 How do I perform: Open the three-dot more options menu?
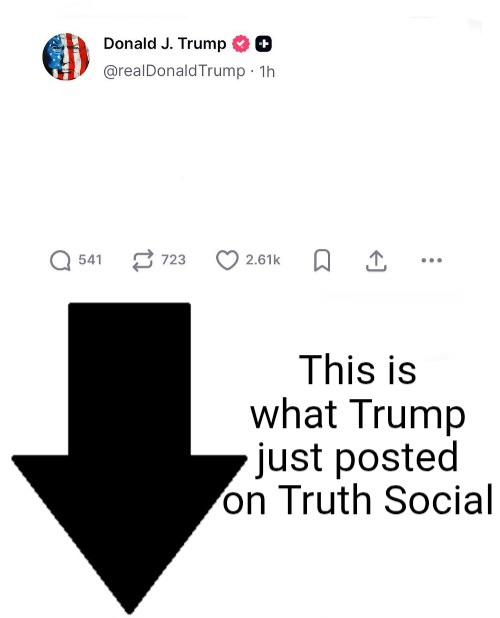[x=432, y=260]
